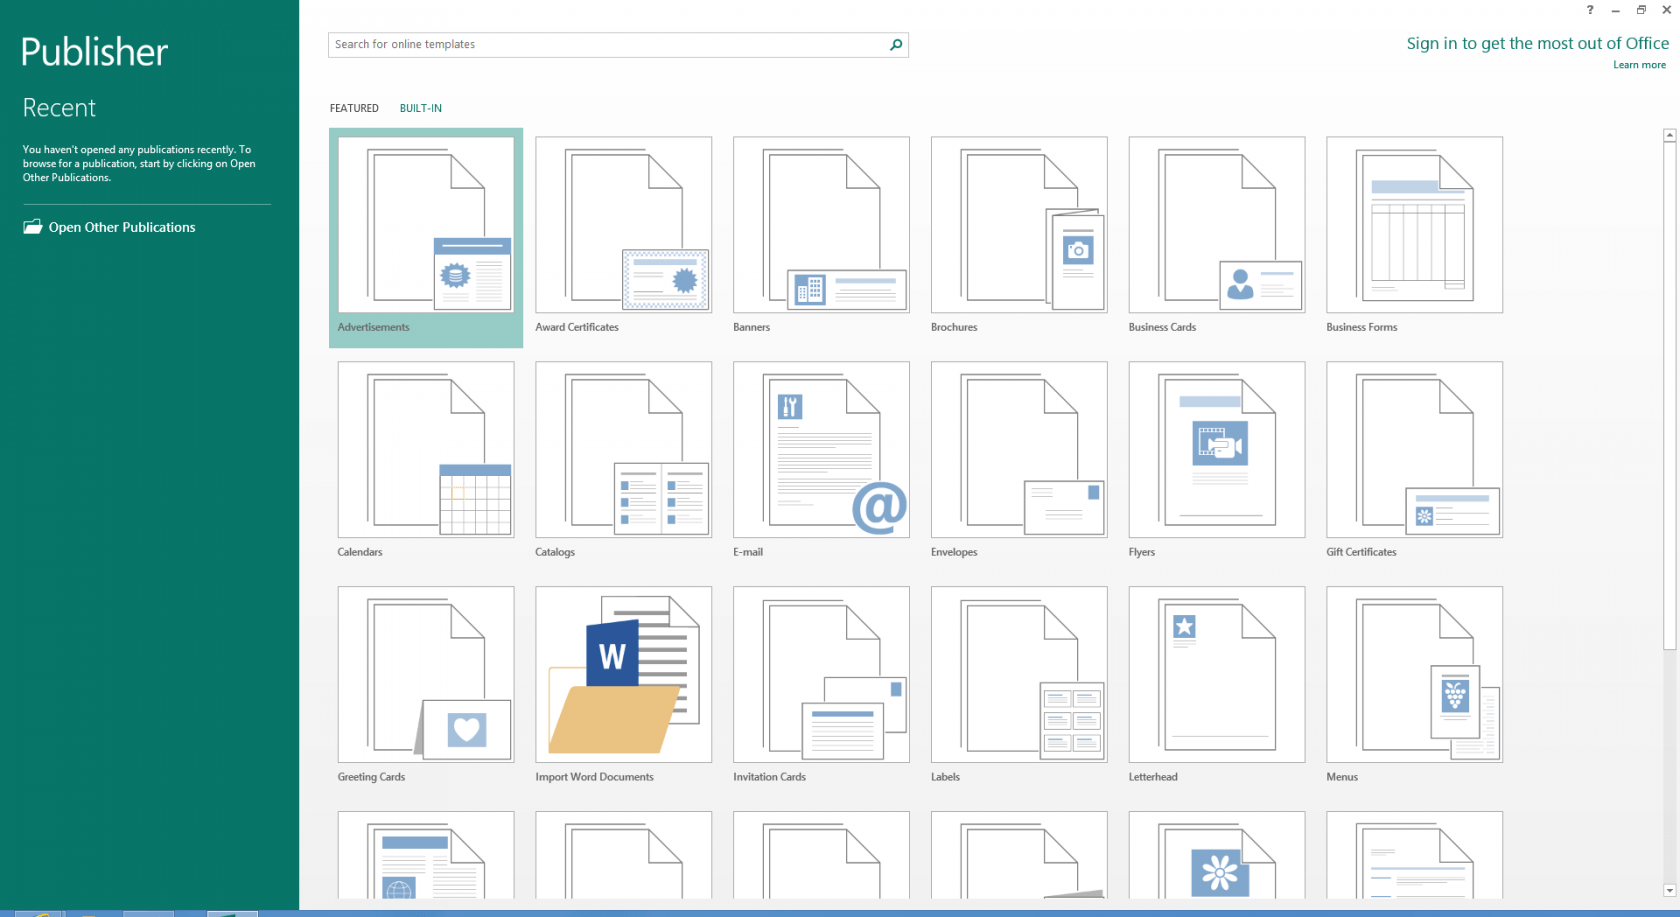Image resolution: width=1680 pixels, height=917 pixels.
Task: Switch to the FEATURED tab
Action: coord(354,108)
